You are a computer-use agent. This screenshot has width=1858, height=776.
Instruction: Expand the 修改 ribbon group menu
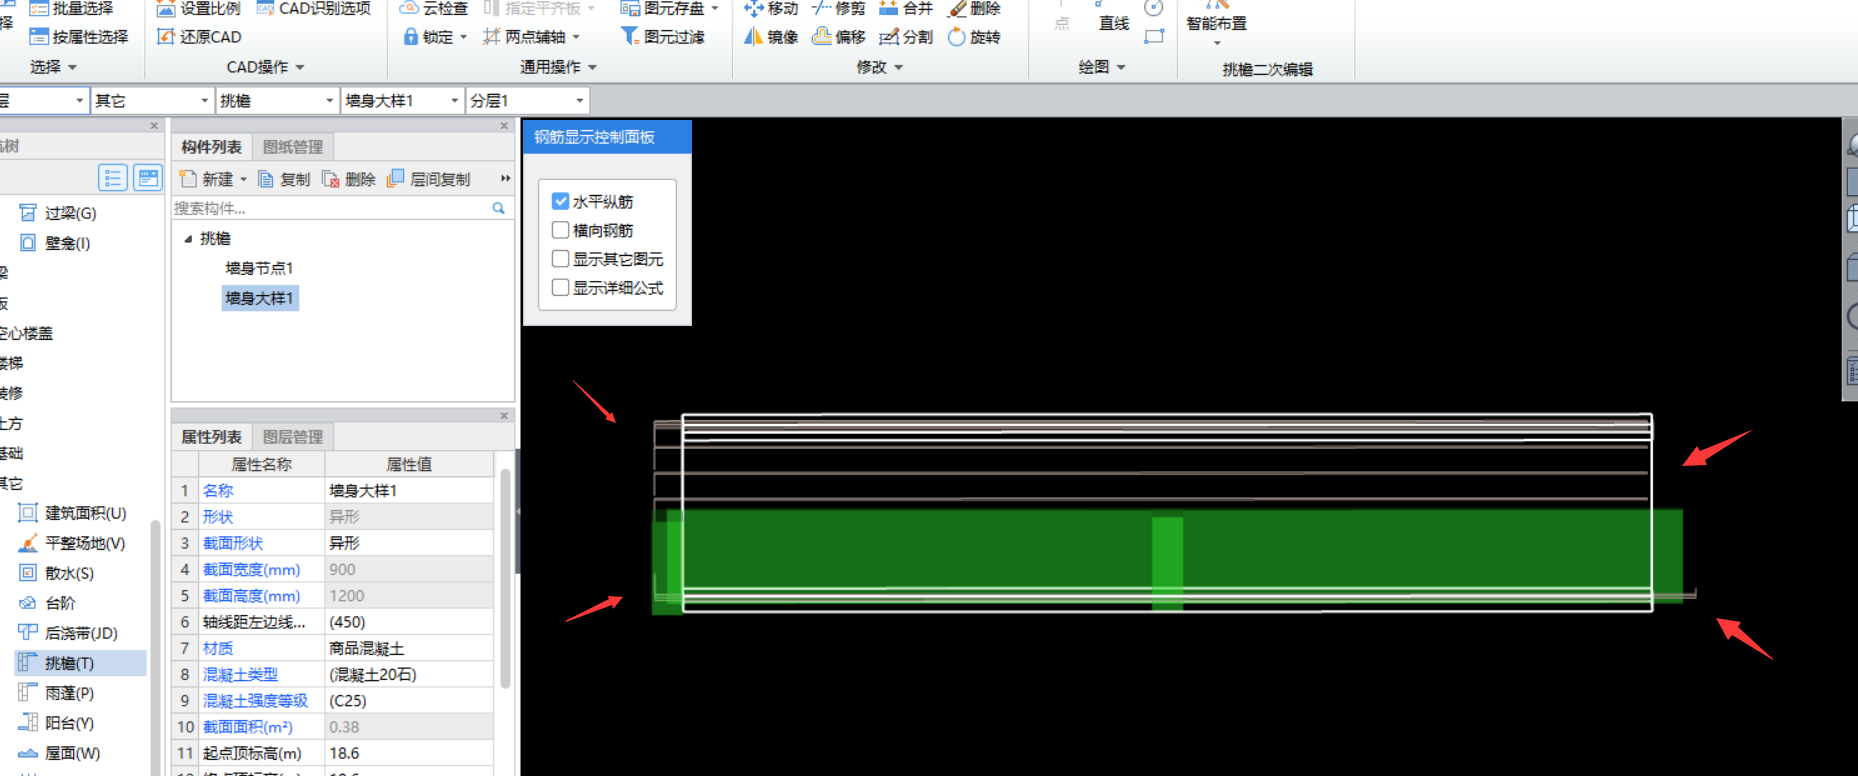[x=880, y=67]
